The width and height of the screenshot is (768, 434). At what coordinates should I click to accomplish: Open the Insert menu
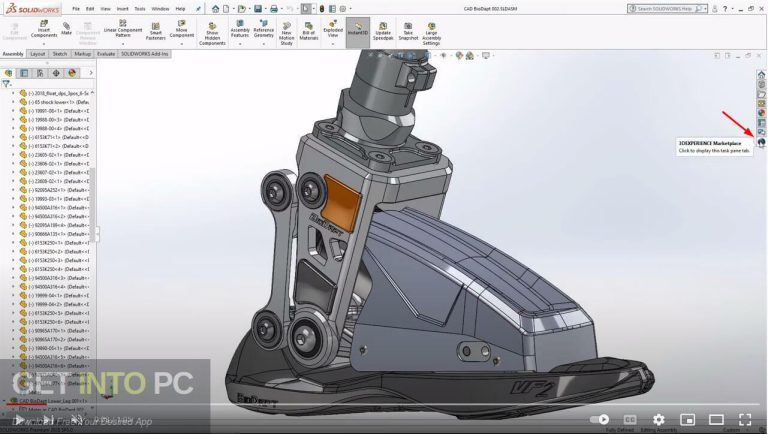point(122,9)
